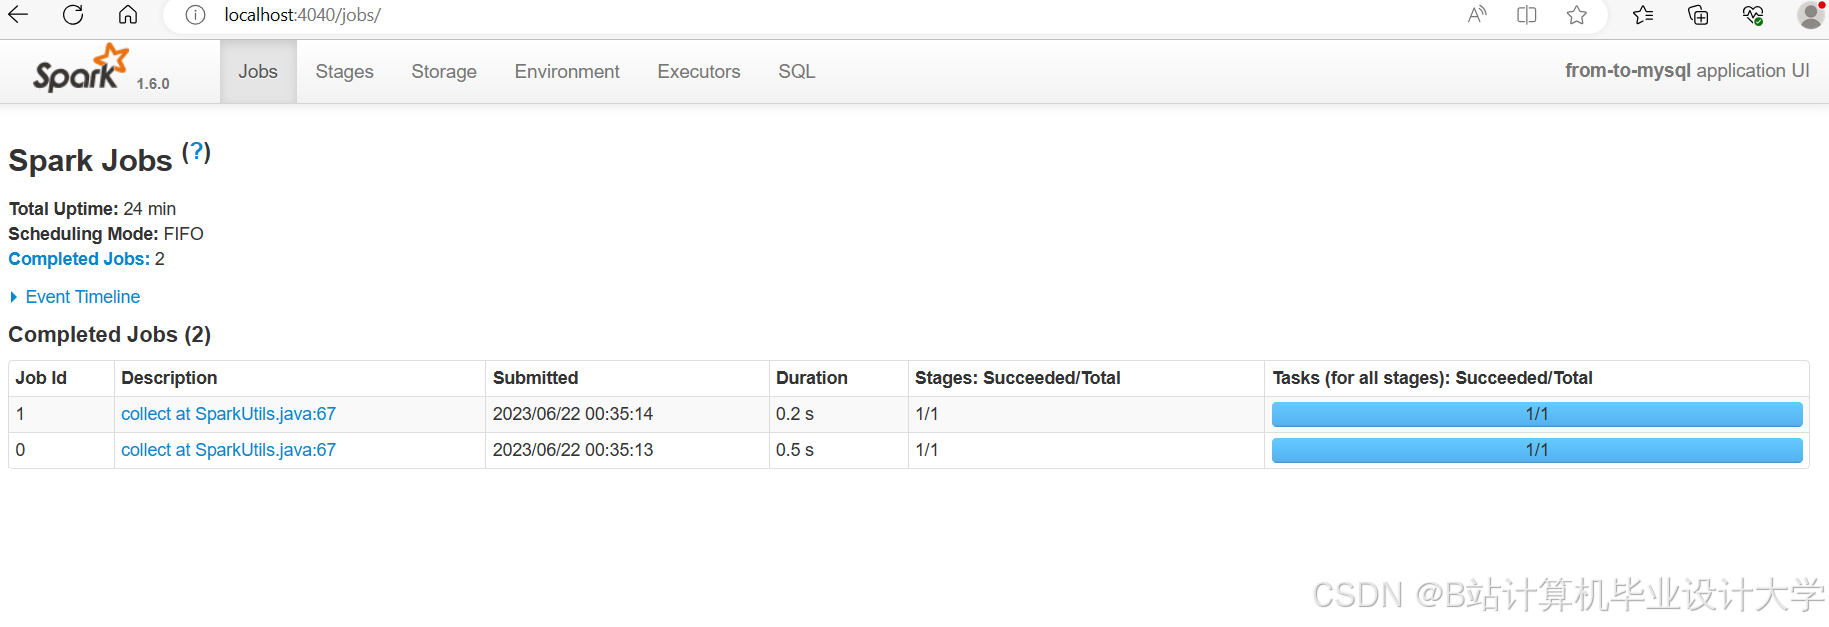View site information icon in address bar
This screenshot has width=1829, height=627.
point(196,15)
